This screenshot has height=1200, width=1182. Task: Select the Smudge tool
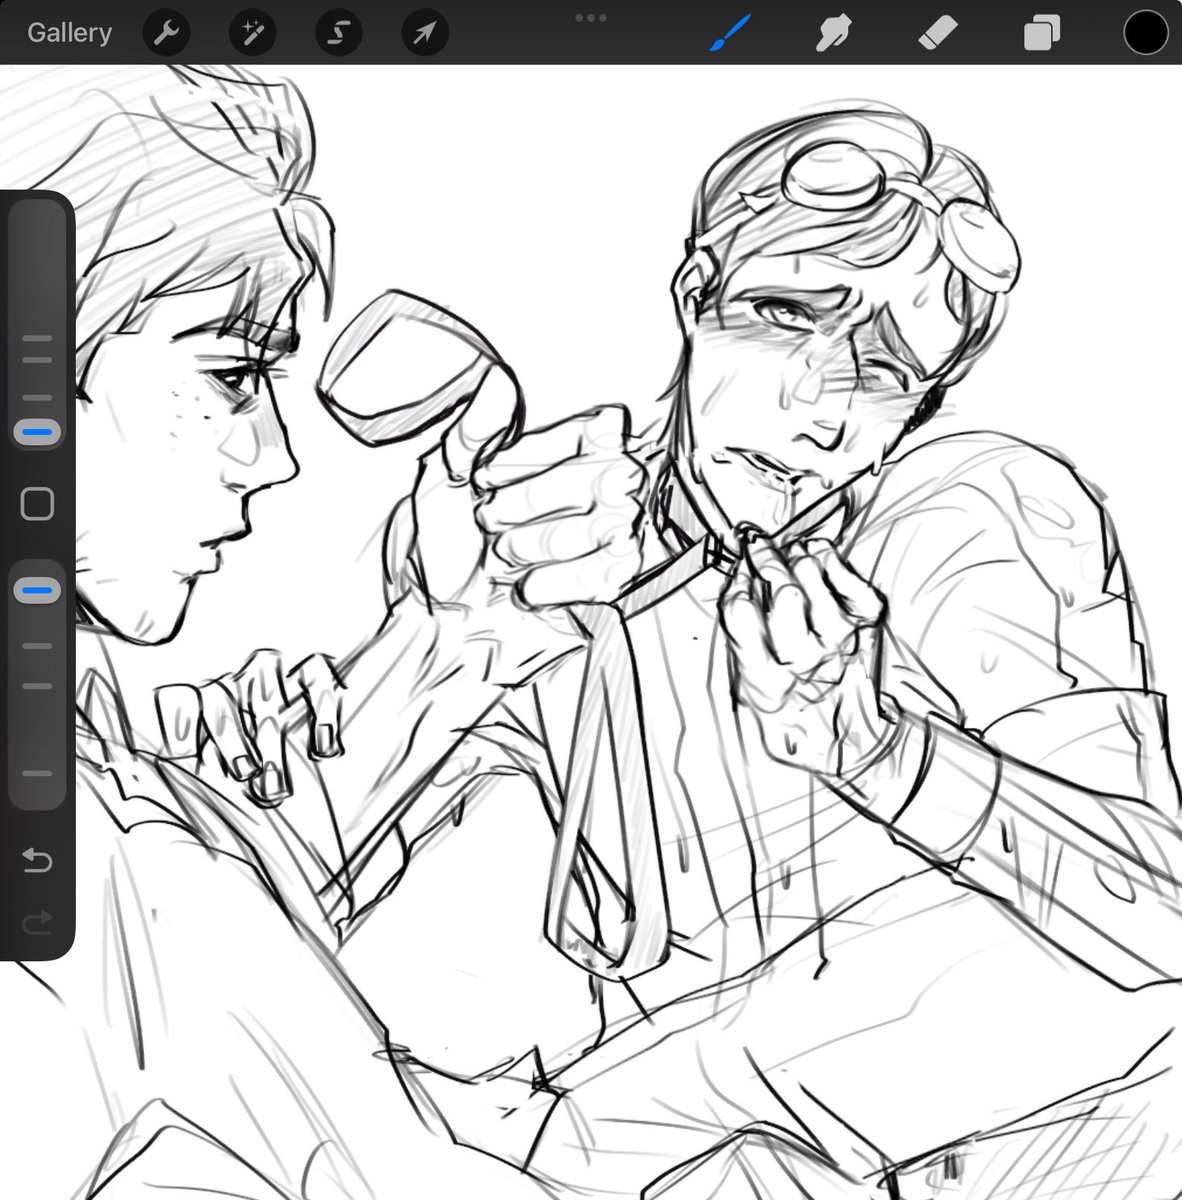(x=833, y=34)
